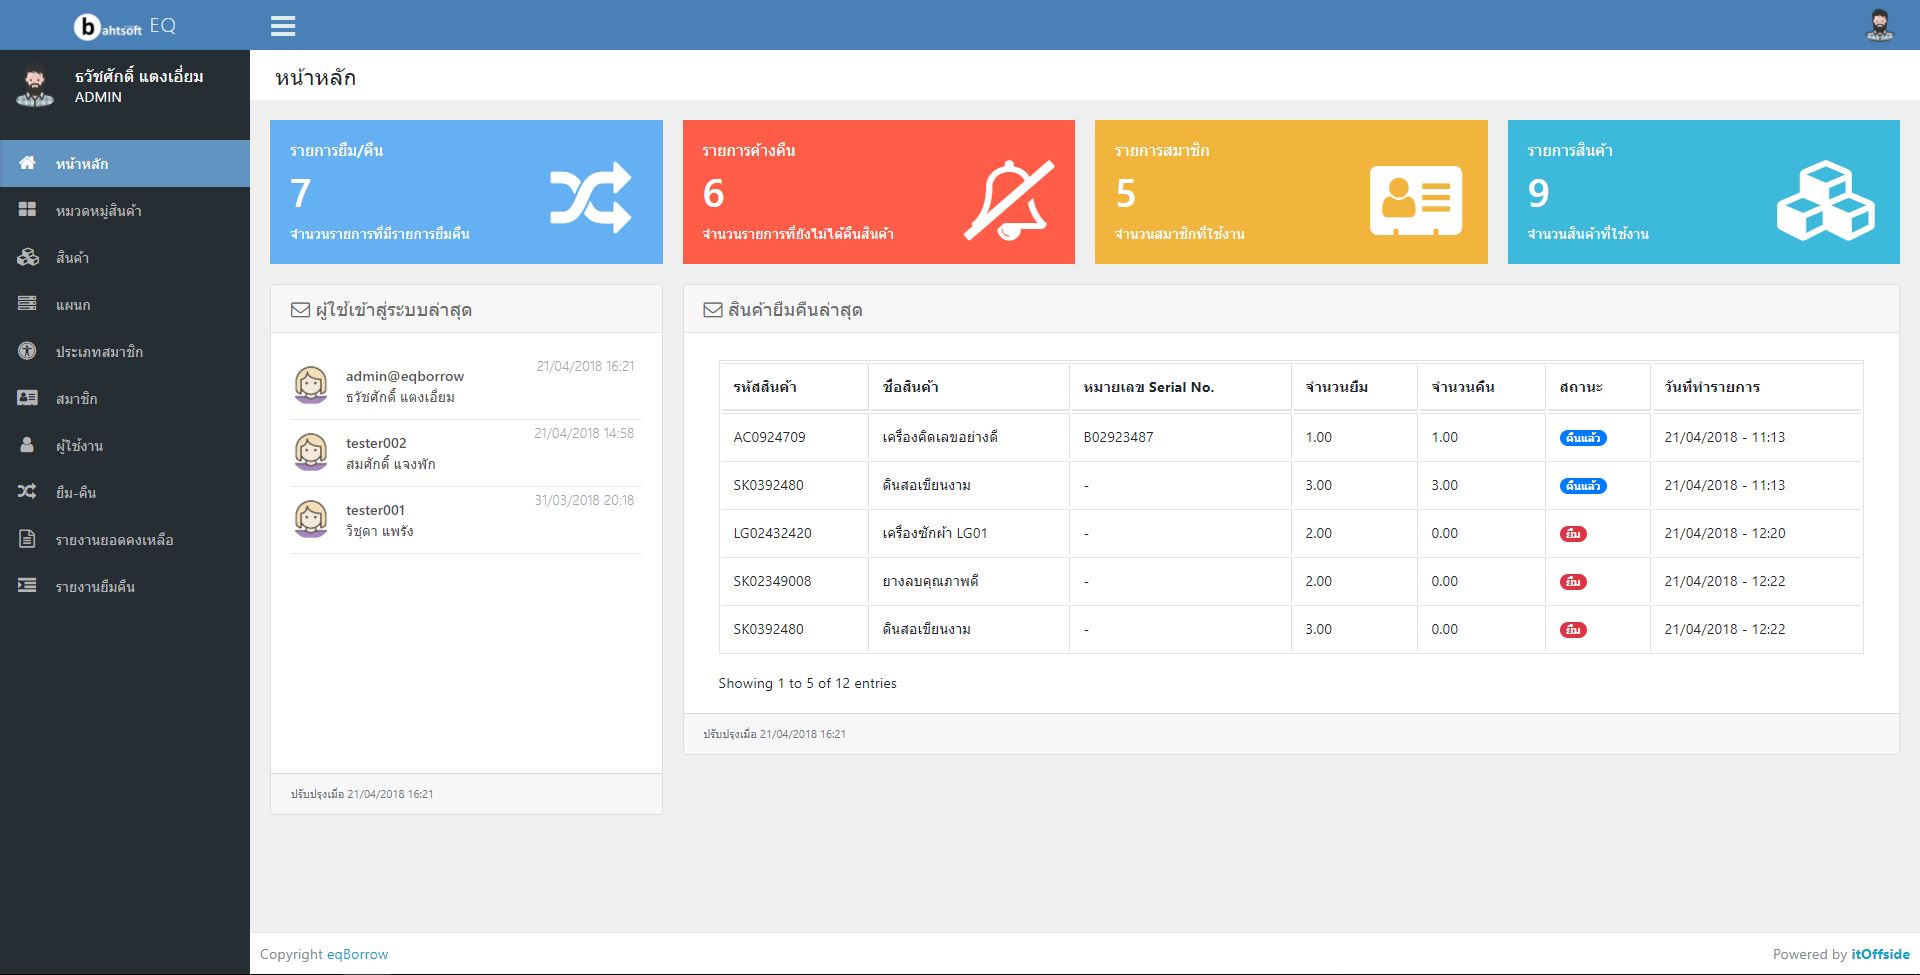Open the yellow รายการสมาชิก summary card
Viewport: 1920px width, 975px height.
pyautogui.click(x=1290, y=192)
